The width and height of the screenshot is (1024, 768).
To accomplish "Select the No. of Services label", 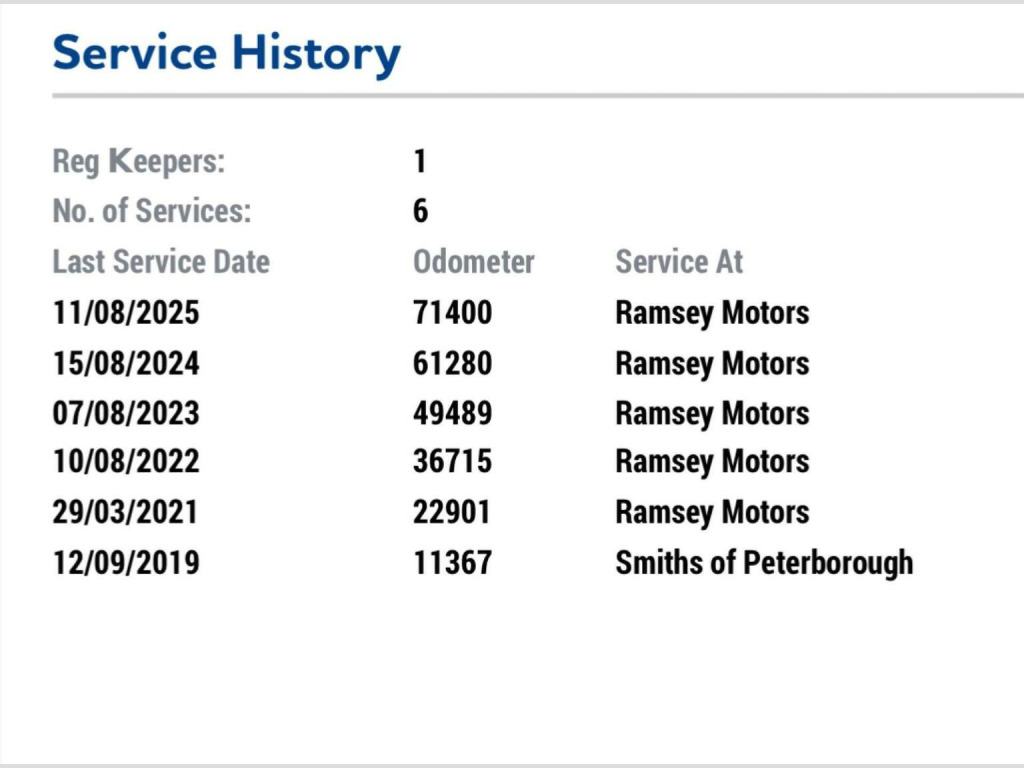I will 152,212.
